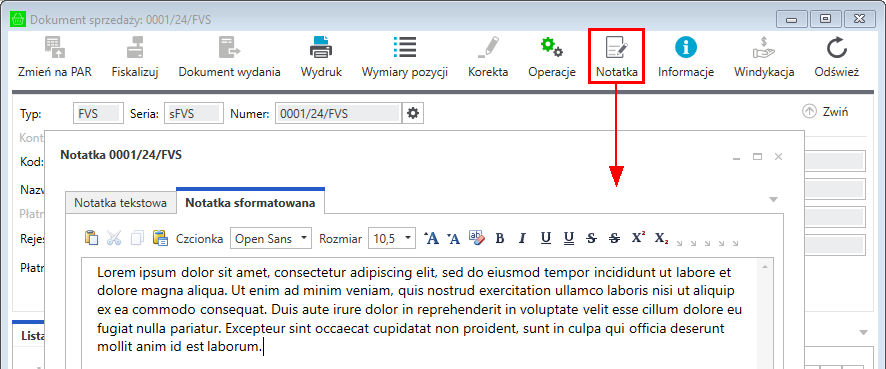The height and width of the screenshot is (369, 886).
Task: Toggle underline formatting in note editor
Action: click(545, 238)
